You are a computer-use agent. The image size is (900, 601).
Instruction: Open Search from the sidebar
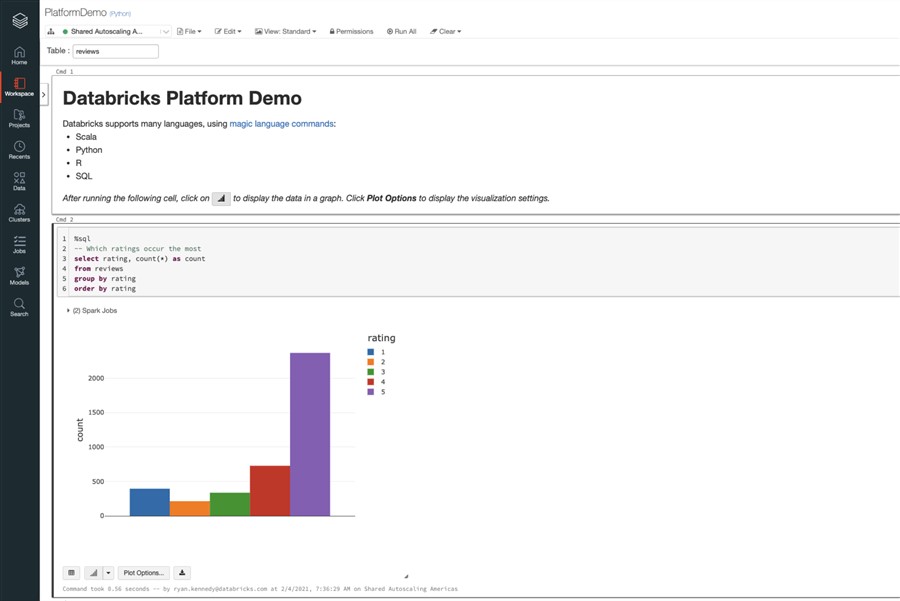20,308
